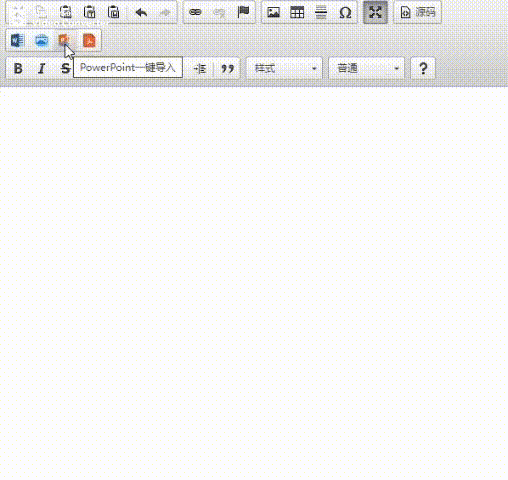This screenshot has height=480, width=508.
Task: Toggle italic formatting
Action: pos(42,68)
